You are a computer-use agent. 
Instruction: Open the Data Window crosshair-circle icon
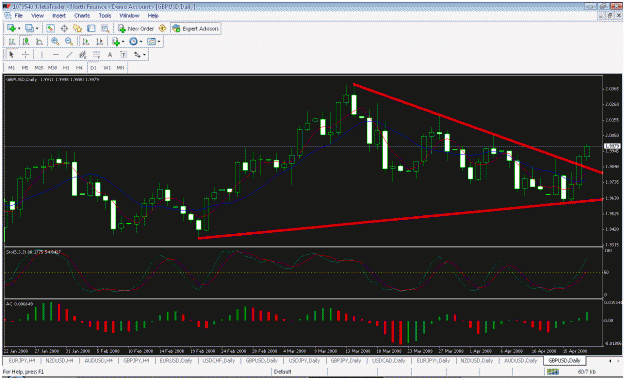coord(64,28)
